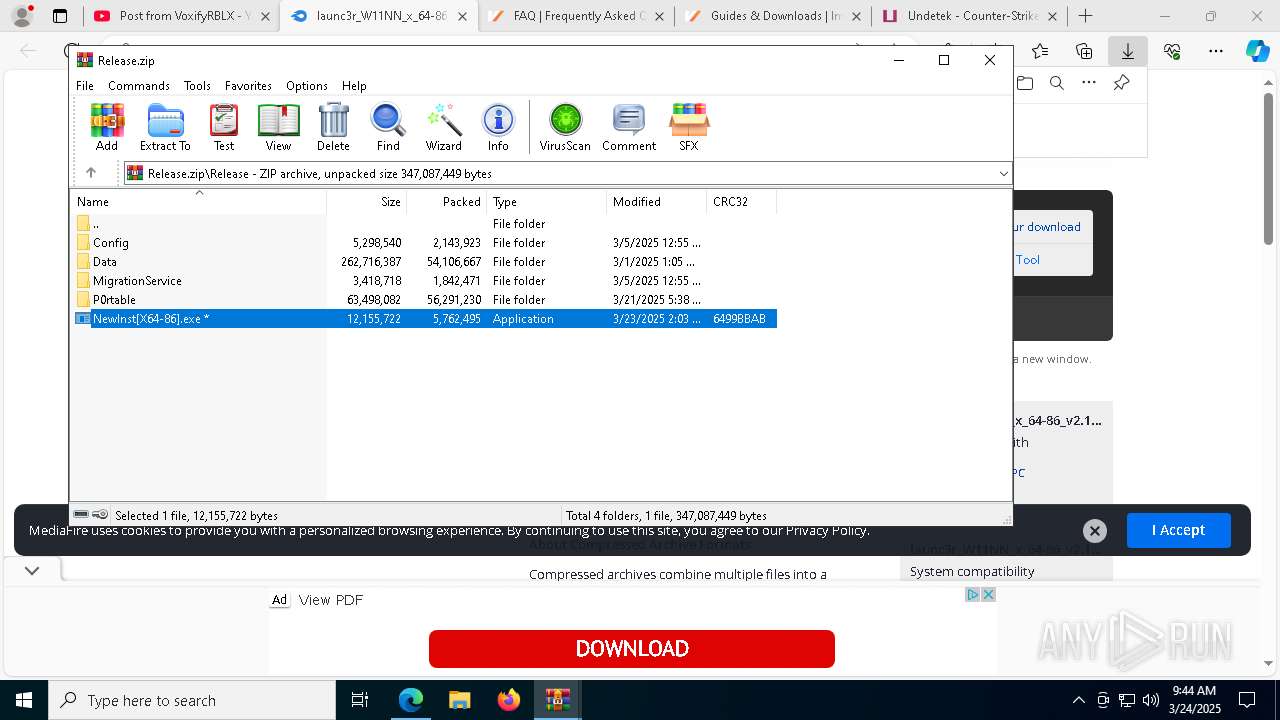Open the Favorites menu
1280x720 pixels.
[248, 86]
